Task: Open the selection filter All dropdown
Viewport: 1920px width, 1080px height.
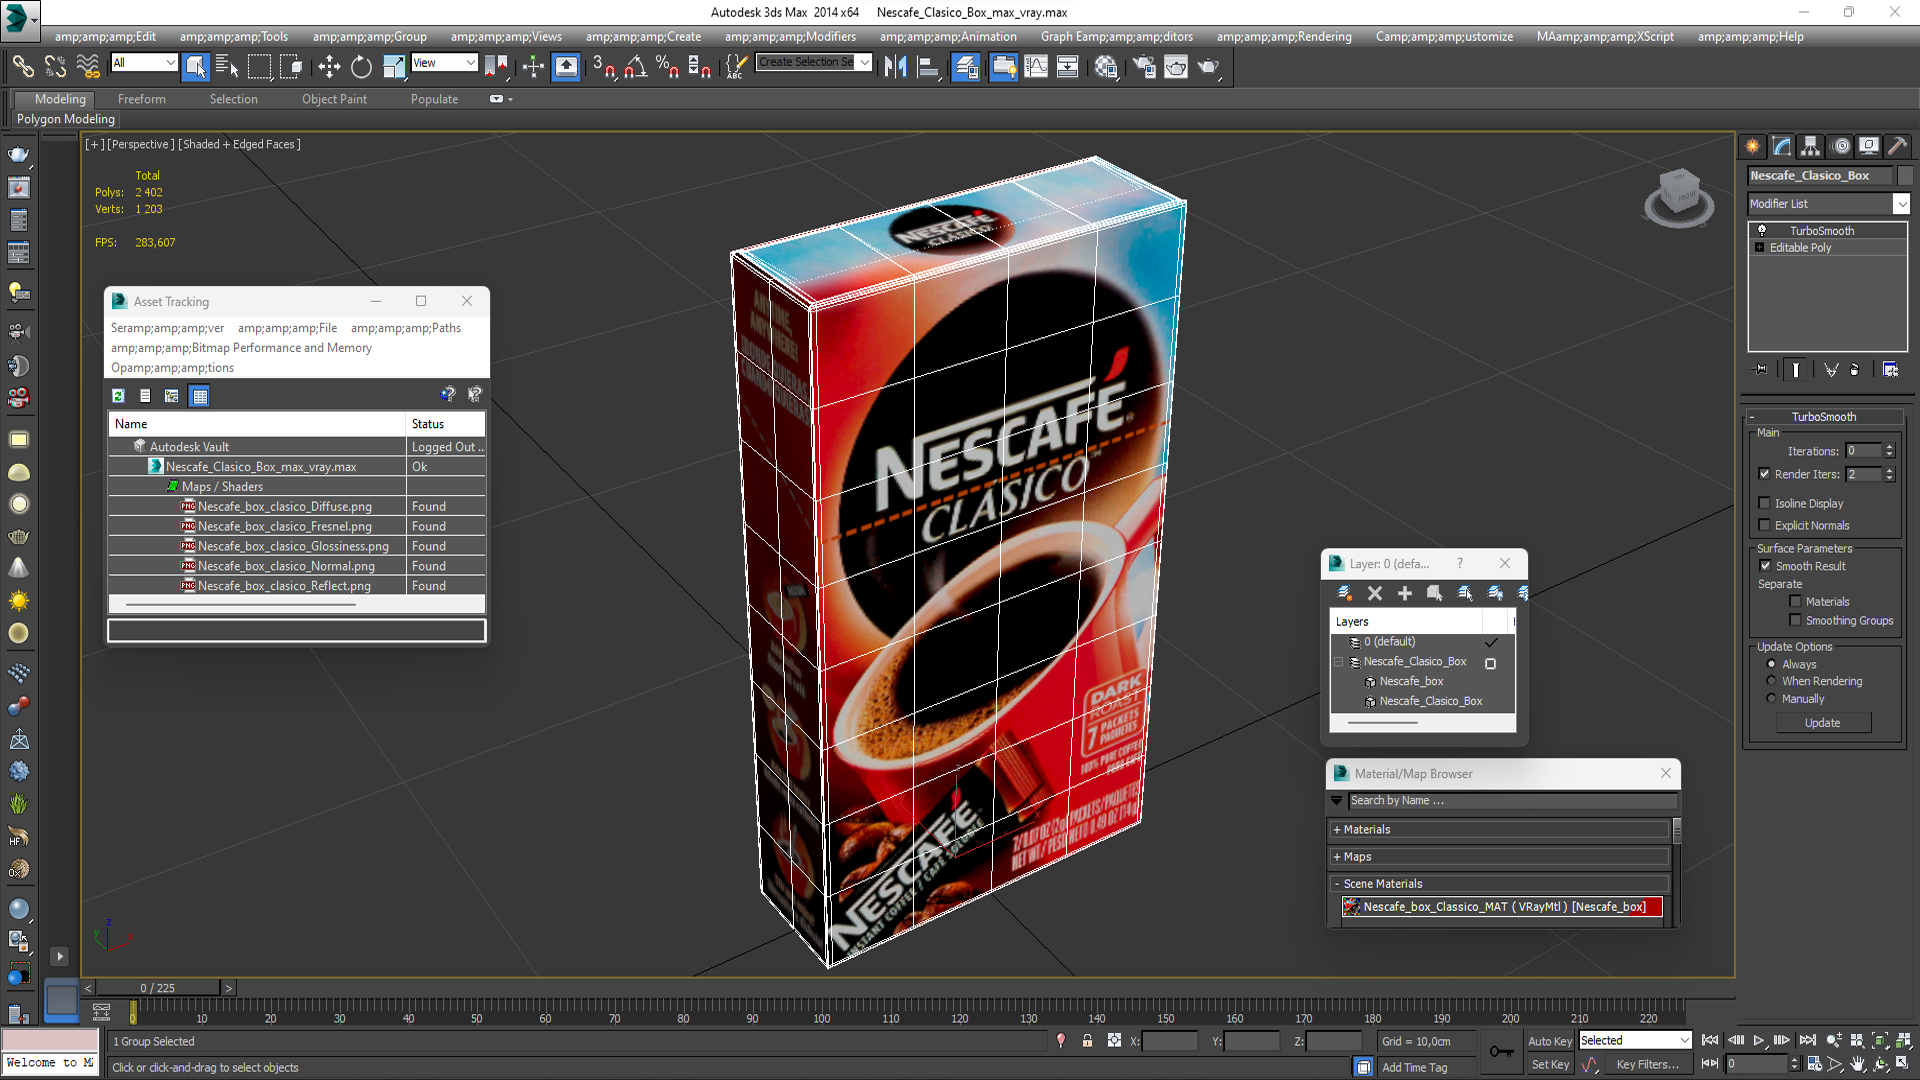Action: coord(143,63)
